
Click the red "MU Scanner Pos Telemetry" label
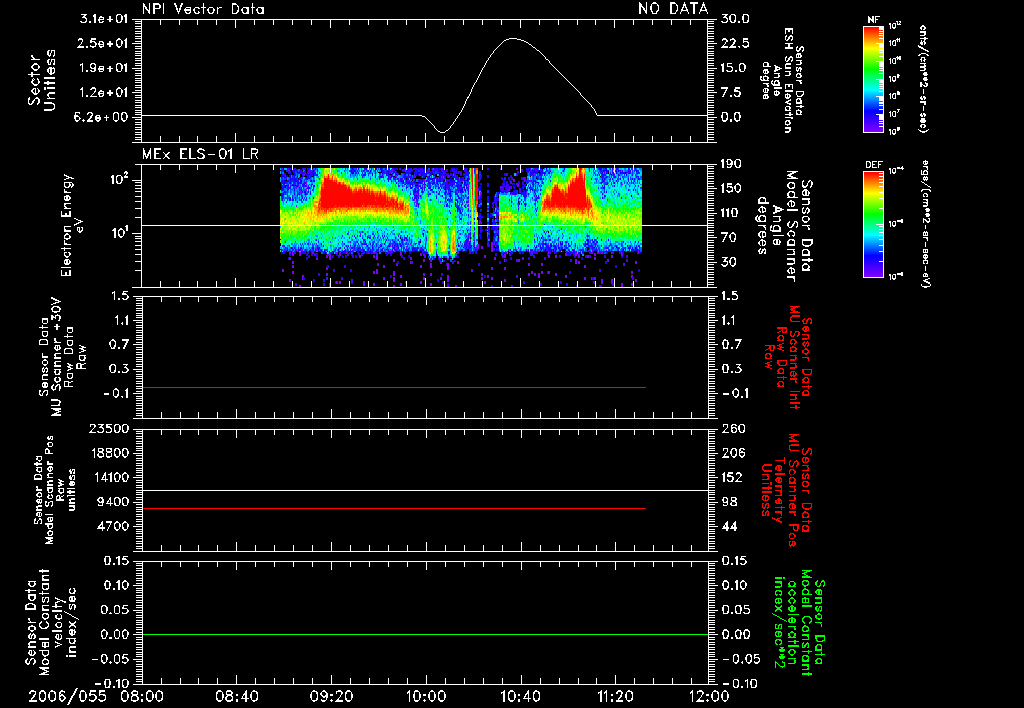pos(786,490)
